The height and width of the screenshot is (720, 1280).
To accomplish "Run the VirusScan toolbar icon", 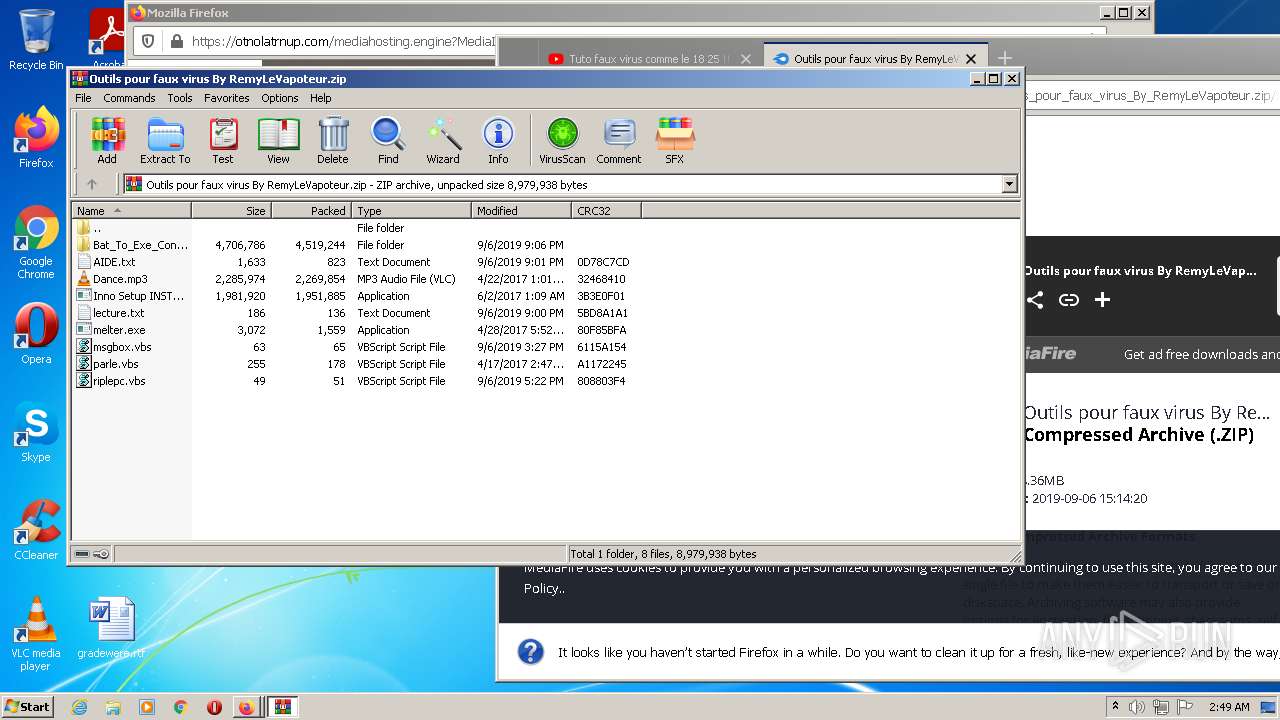I will pos(562,140).
